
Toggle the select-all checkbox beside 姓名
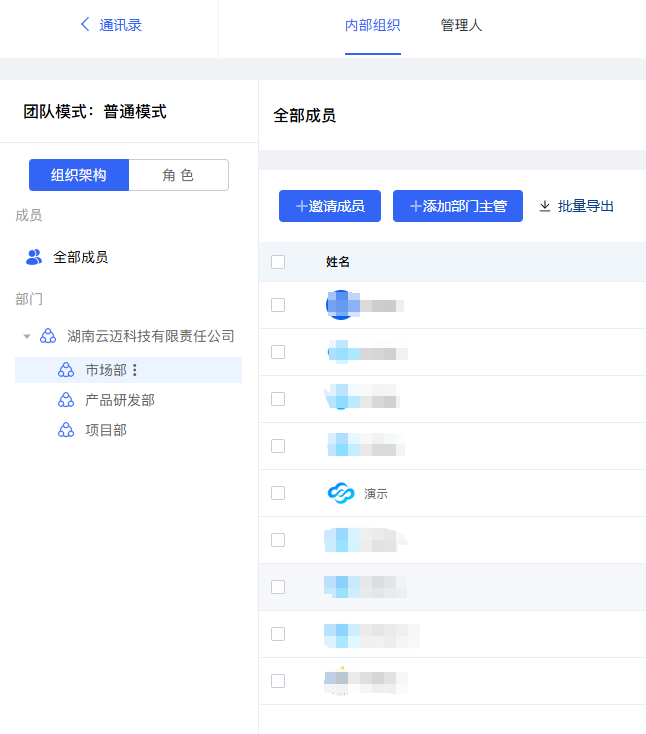click(x=278, y=262)
